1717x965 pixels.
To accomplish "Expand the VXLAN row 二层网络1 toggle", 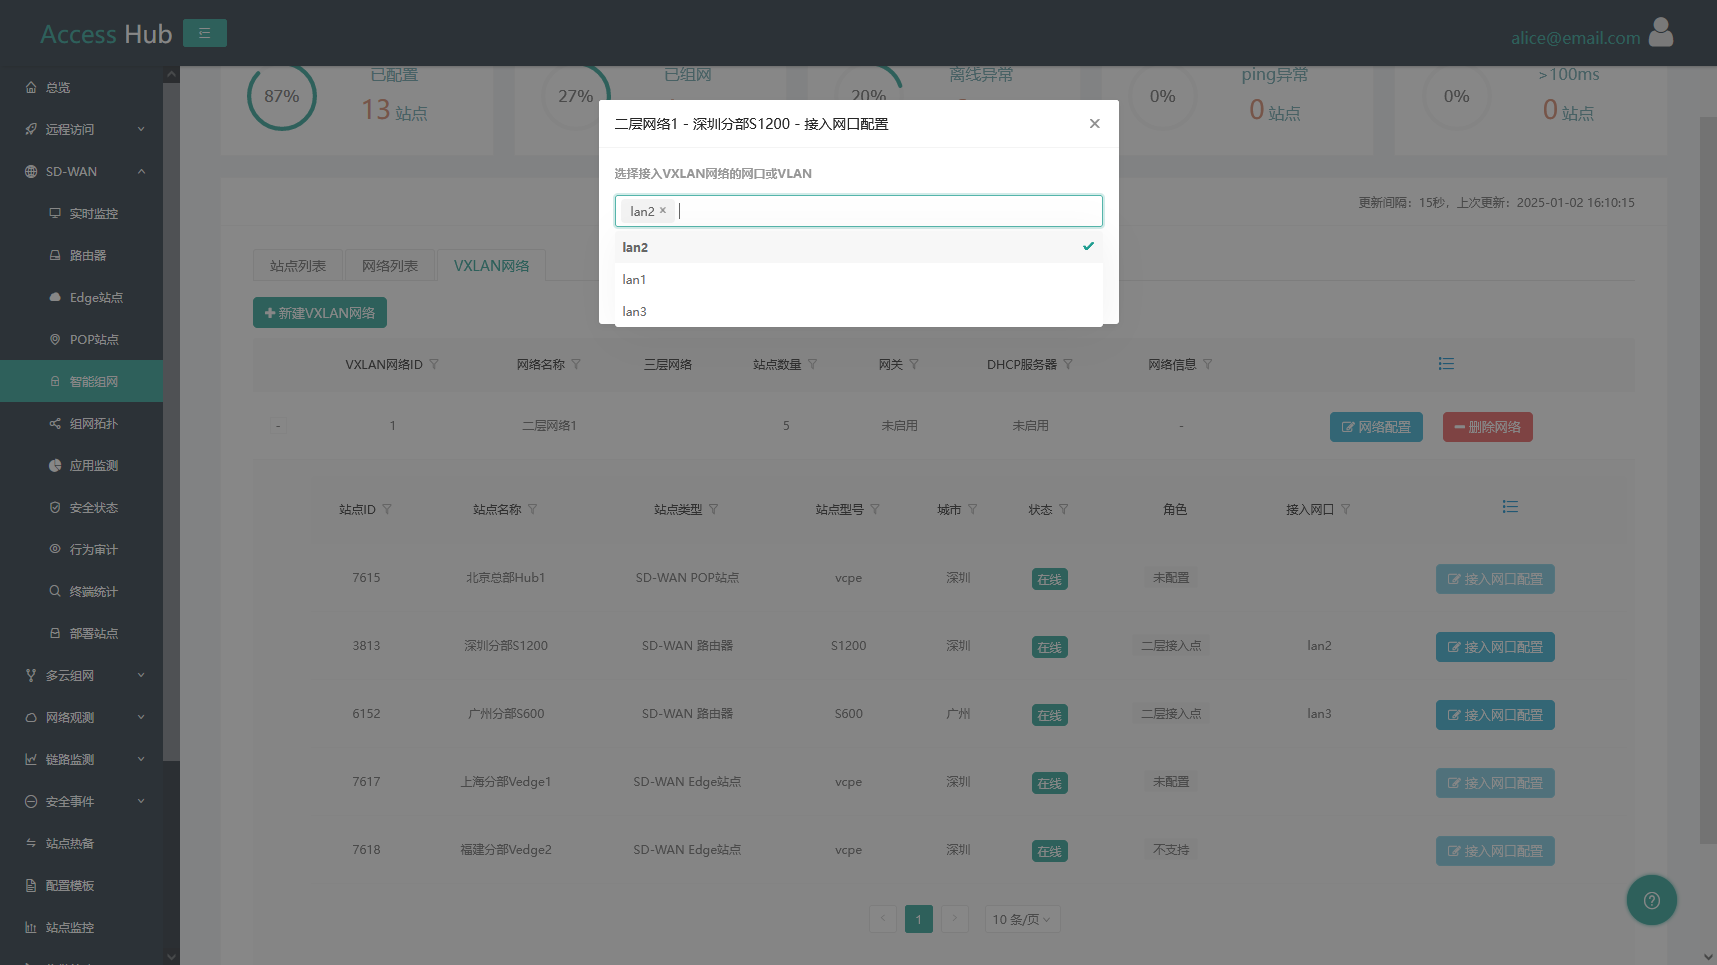I will point(278,426).
